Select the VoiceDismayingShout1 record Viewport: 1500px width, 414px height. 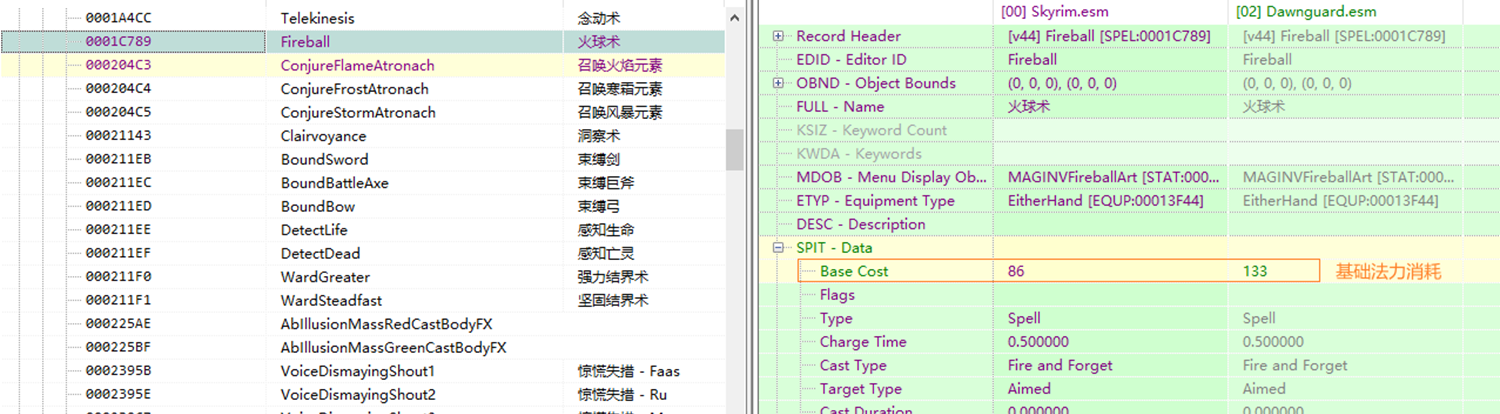363,371
